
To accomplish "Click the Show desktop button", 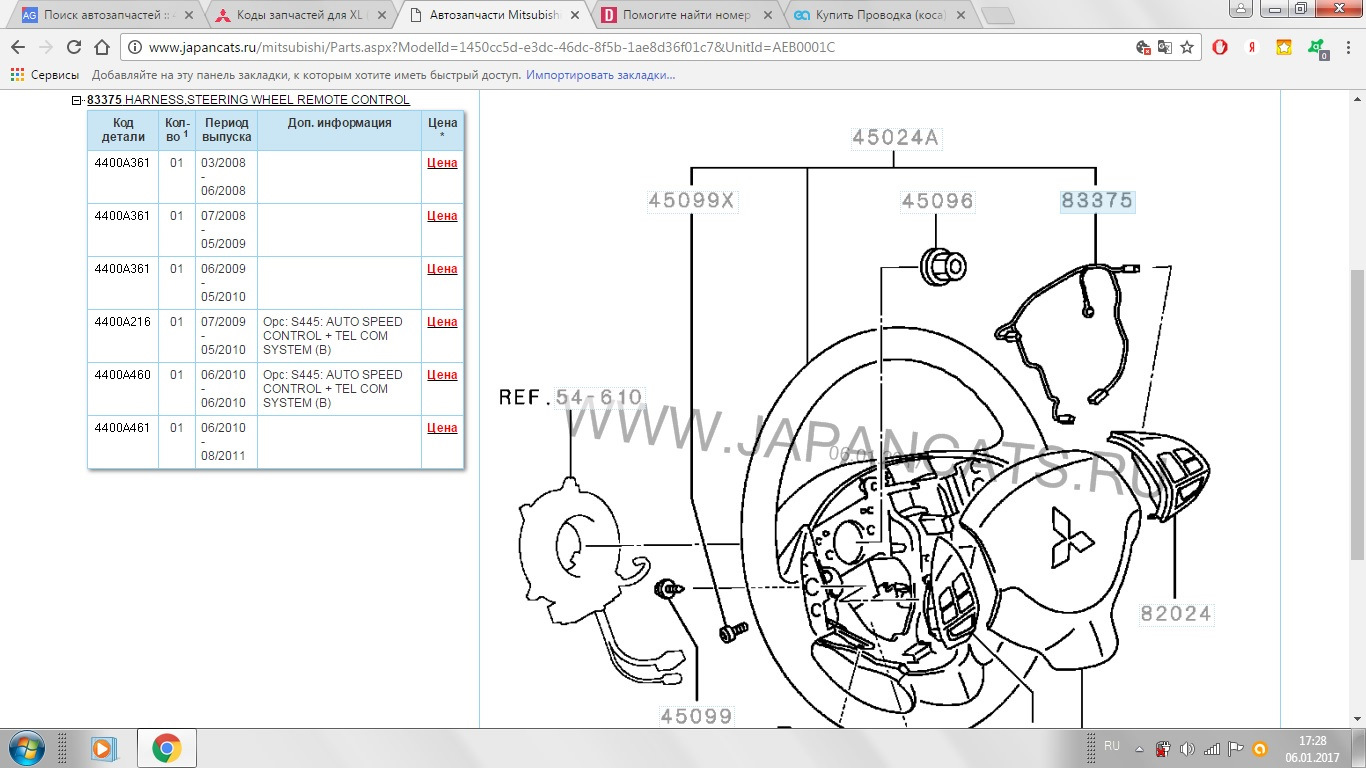I will tap(1359, 748).
